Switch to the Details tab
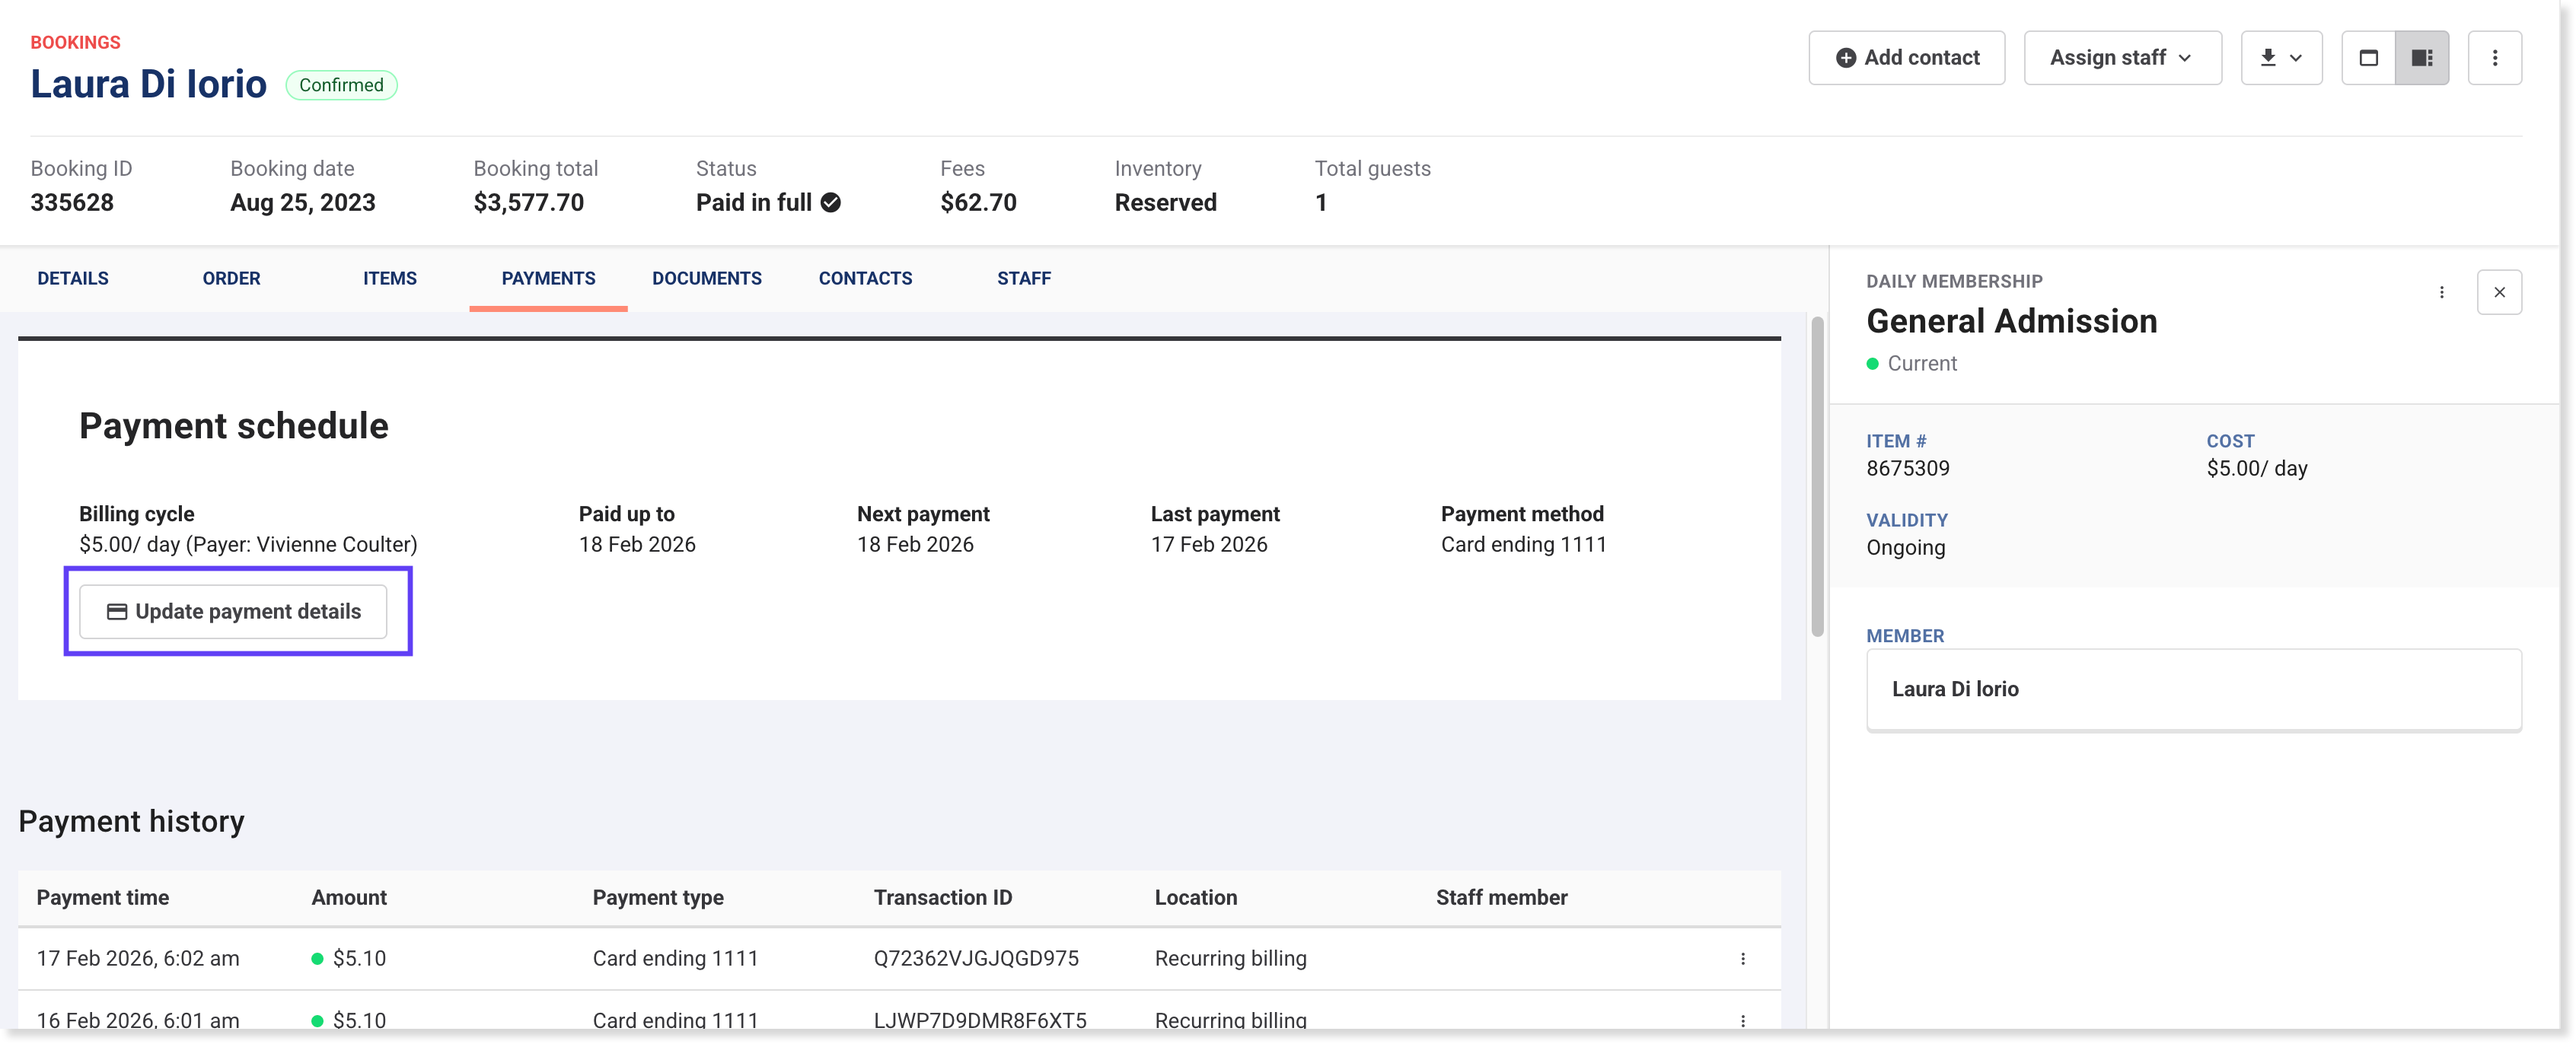This screenshot has width=2576, height=1044. coord(73,278)
